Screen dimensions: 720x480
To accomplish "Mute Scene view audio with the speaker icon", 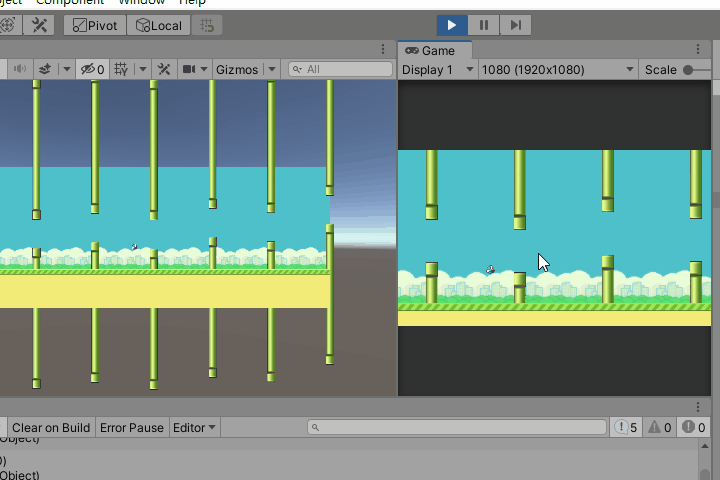I will pos(19,69).
